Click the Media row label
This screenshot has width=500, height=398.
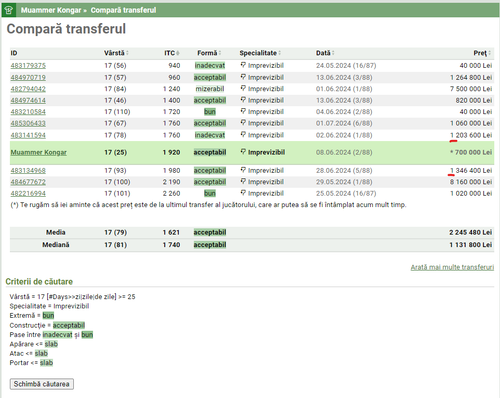[x=56, y=232]
